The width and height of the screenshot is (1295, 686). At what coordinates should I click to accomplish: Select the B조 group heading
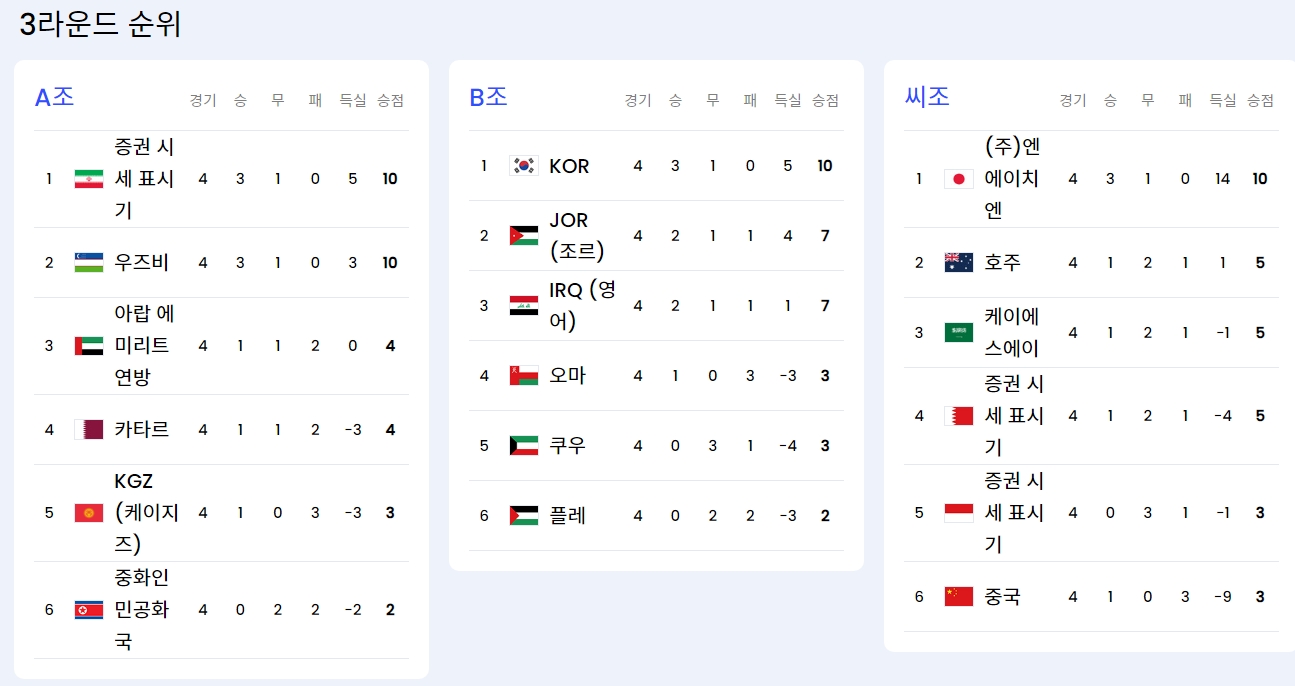pyautogui.click(x=489, y=98)
